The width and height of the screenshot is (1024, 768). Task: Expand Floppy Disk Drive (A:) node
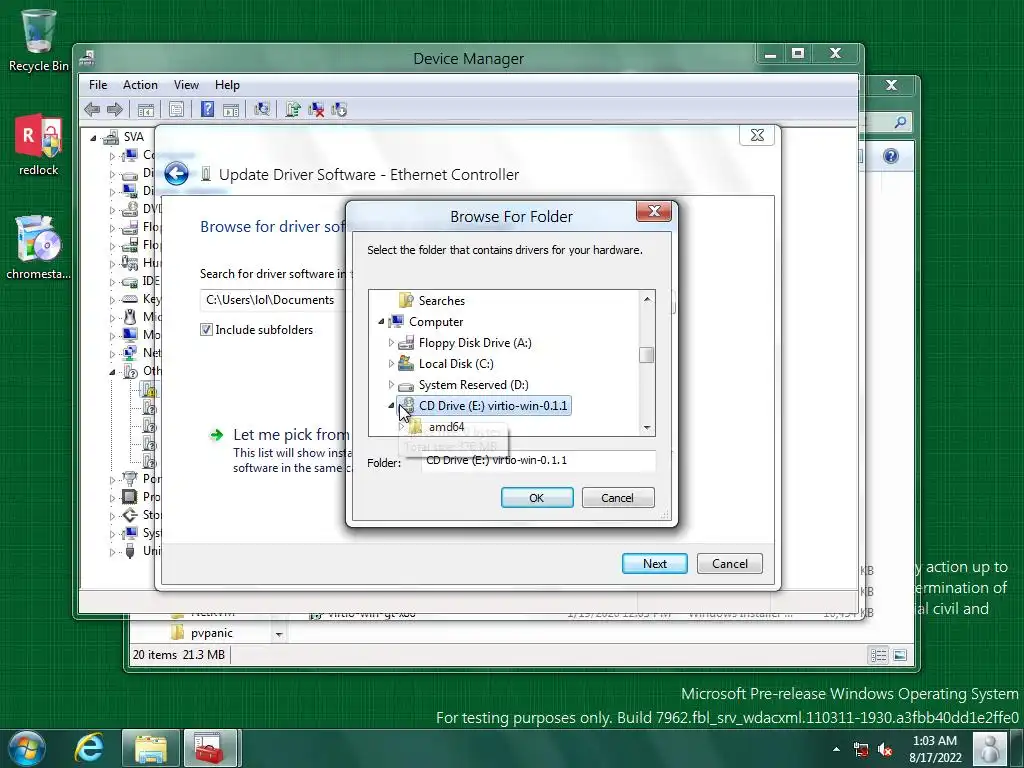point(391,342)
